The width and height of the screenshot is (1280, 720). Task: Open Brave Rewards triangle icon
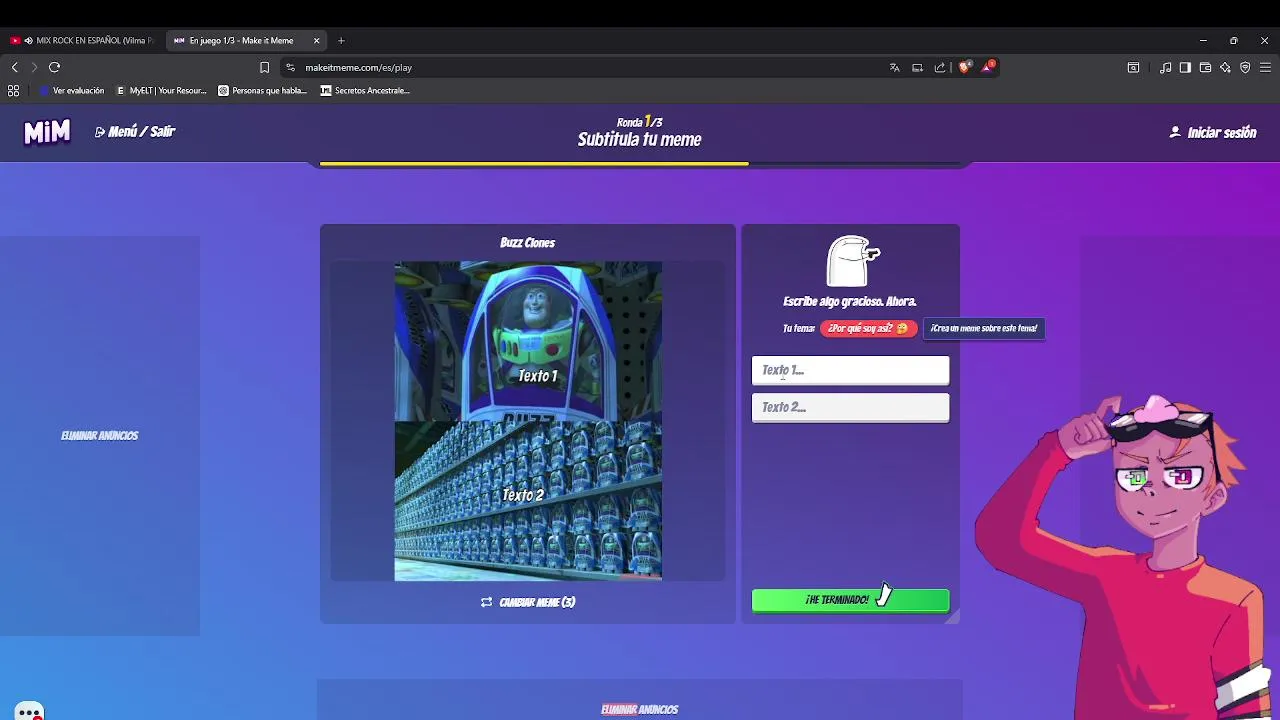(988, 66)
